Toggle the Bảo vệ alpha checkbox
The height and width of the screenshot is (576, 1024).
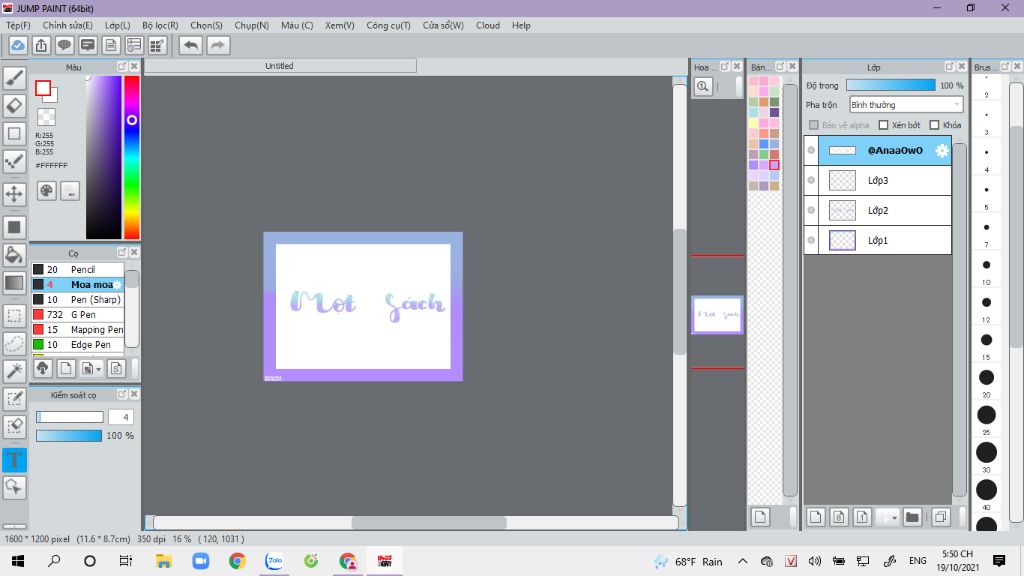tap(814, 125)
